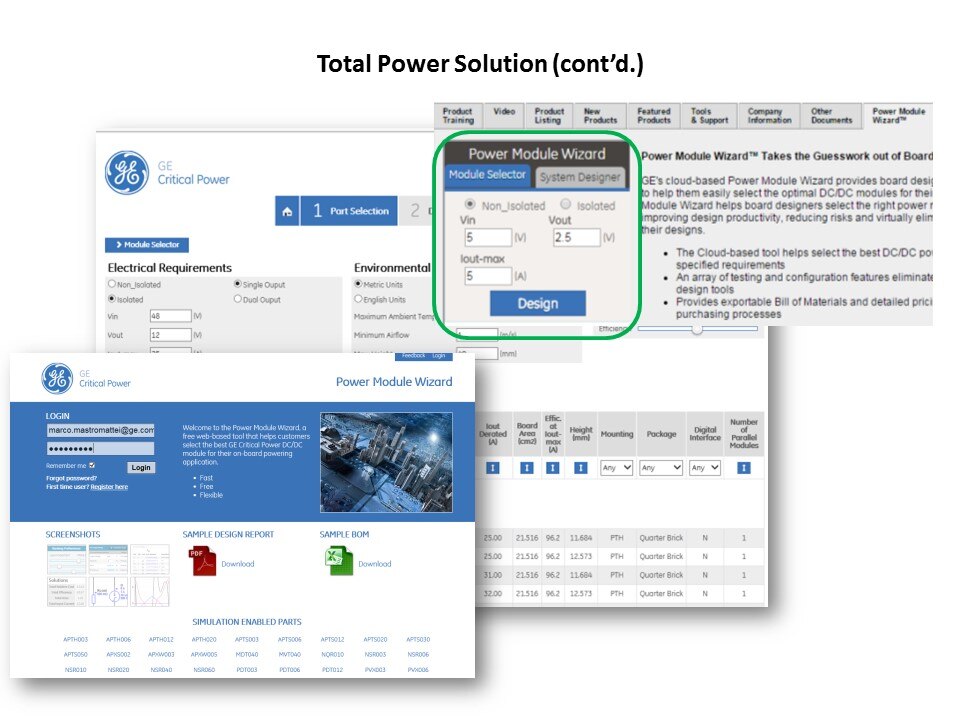Click the Excel icon under Sample BOM

pyautogui.click(x=339, y=563)
